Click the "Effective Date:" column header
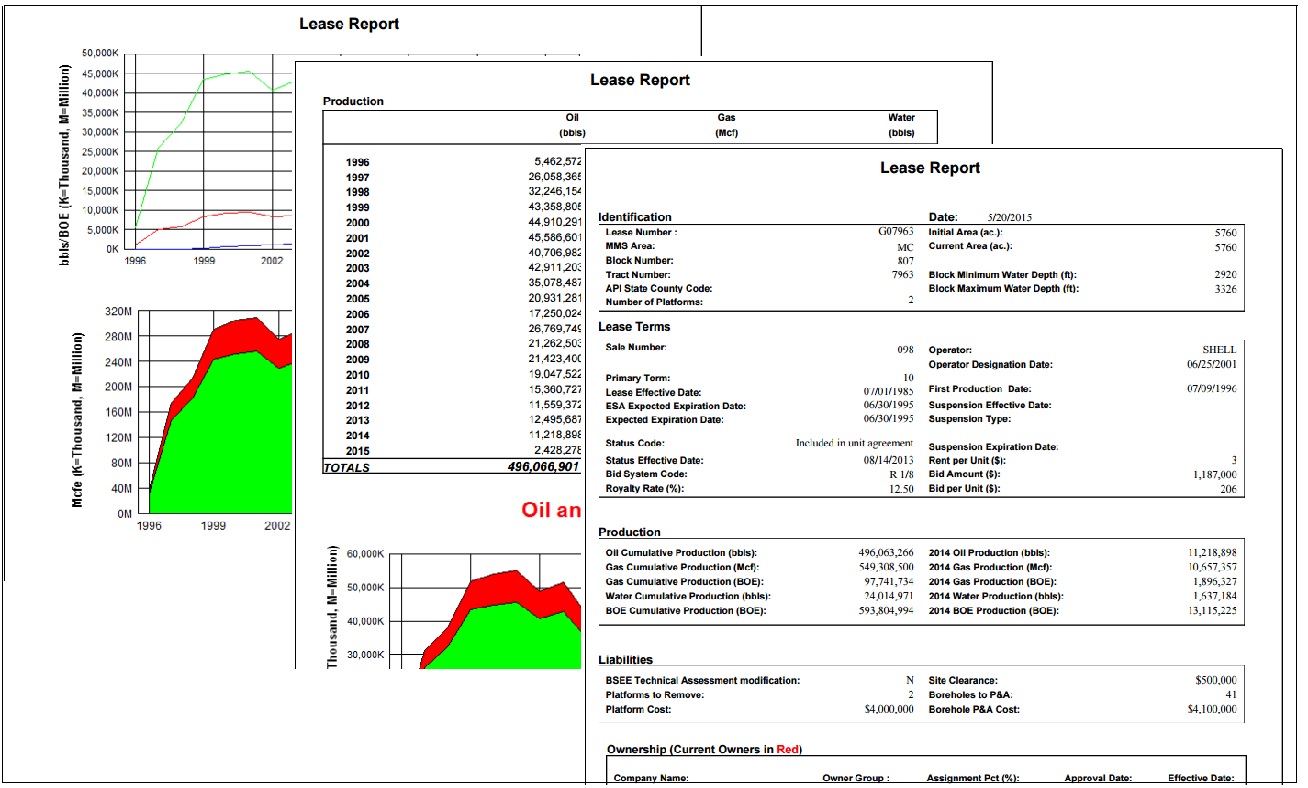Viewport: 1308px width, 788px height. tap(1201, 778)
